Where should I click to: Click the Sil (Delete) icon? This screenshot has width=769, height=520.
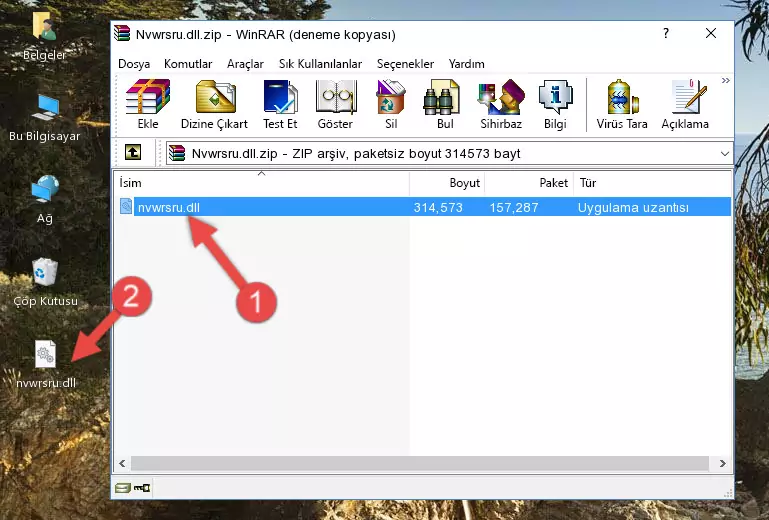(391, 97)
